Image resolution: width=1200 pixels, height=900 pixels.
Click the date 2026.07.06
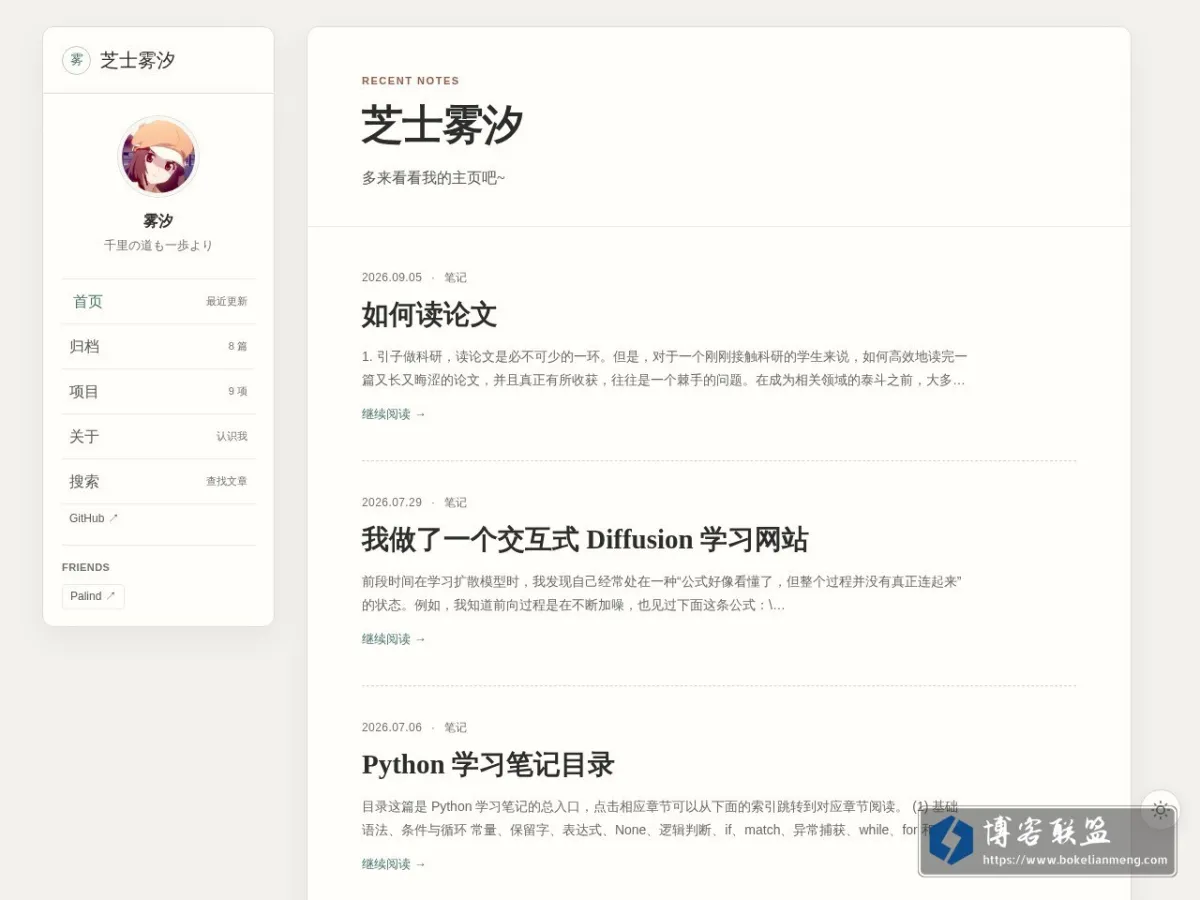[x=392, y=728]
